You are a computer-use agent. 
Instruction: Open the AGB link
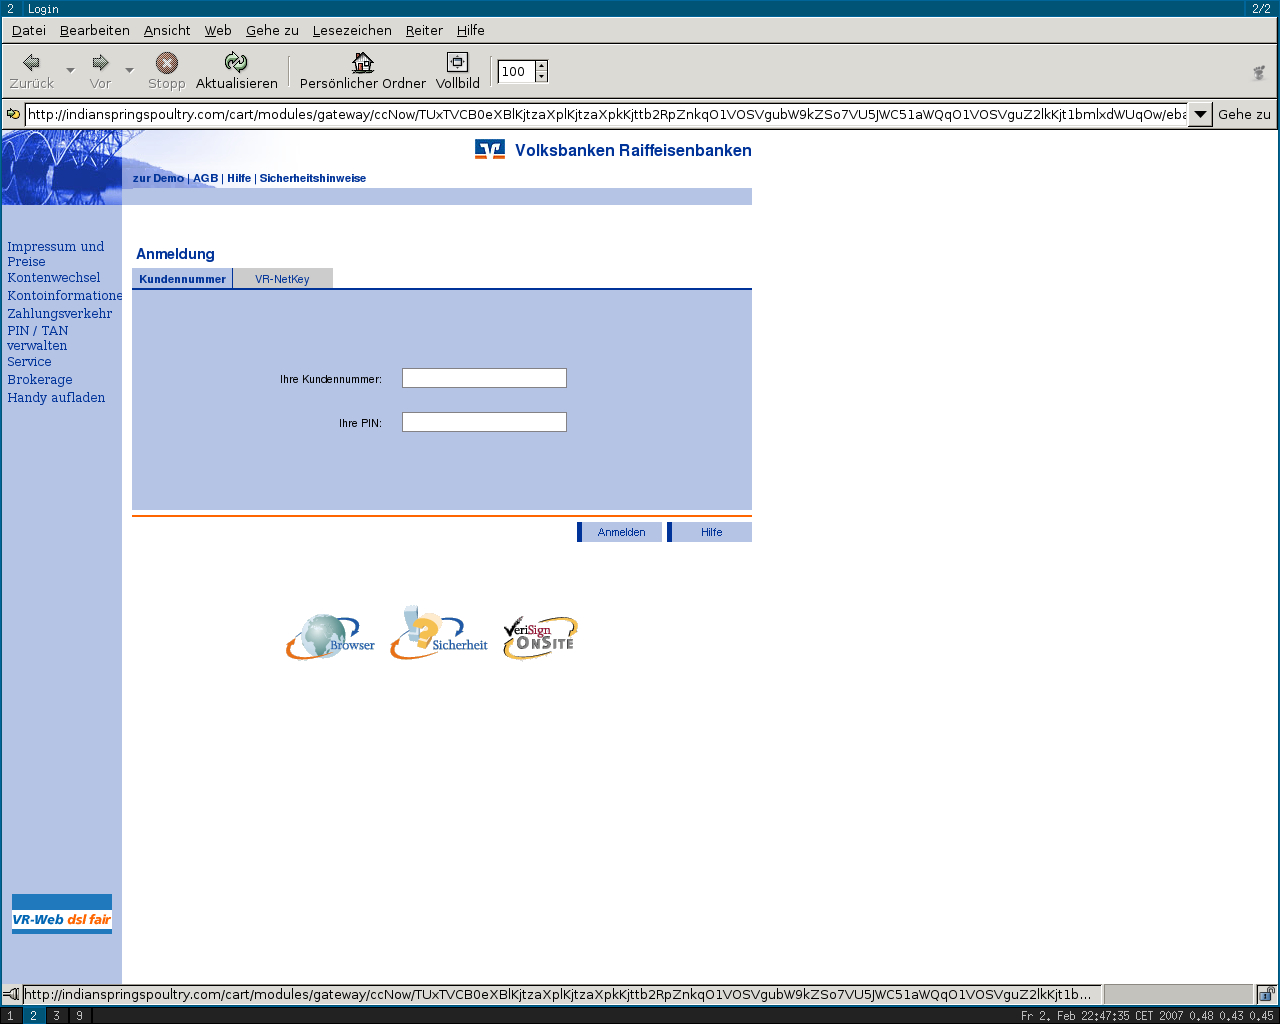click(205, 178)
